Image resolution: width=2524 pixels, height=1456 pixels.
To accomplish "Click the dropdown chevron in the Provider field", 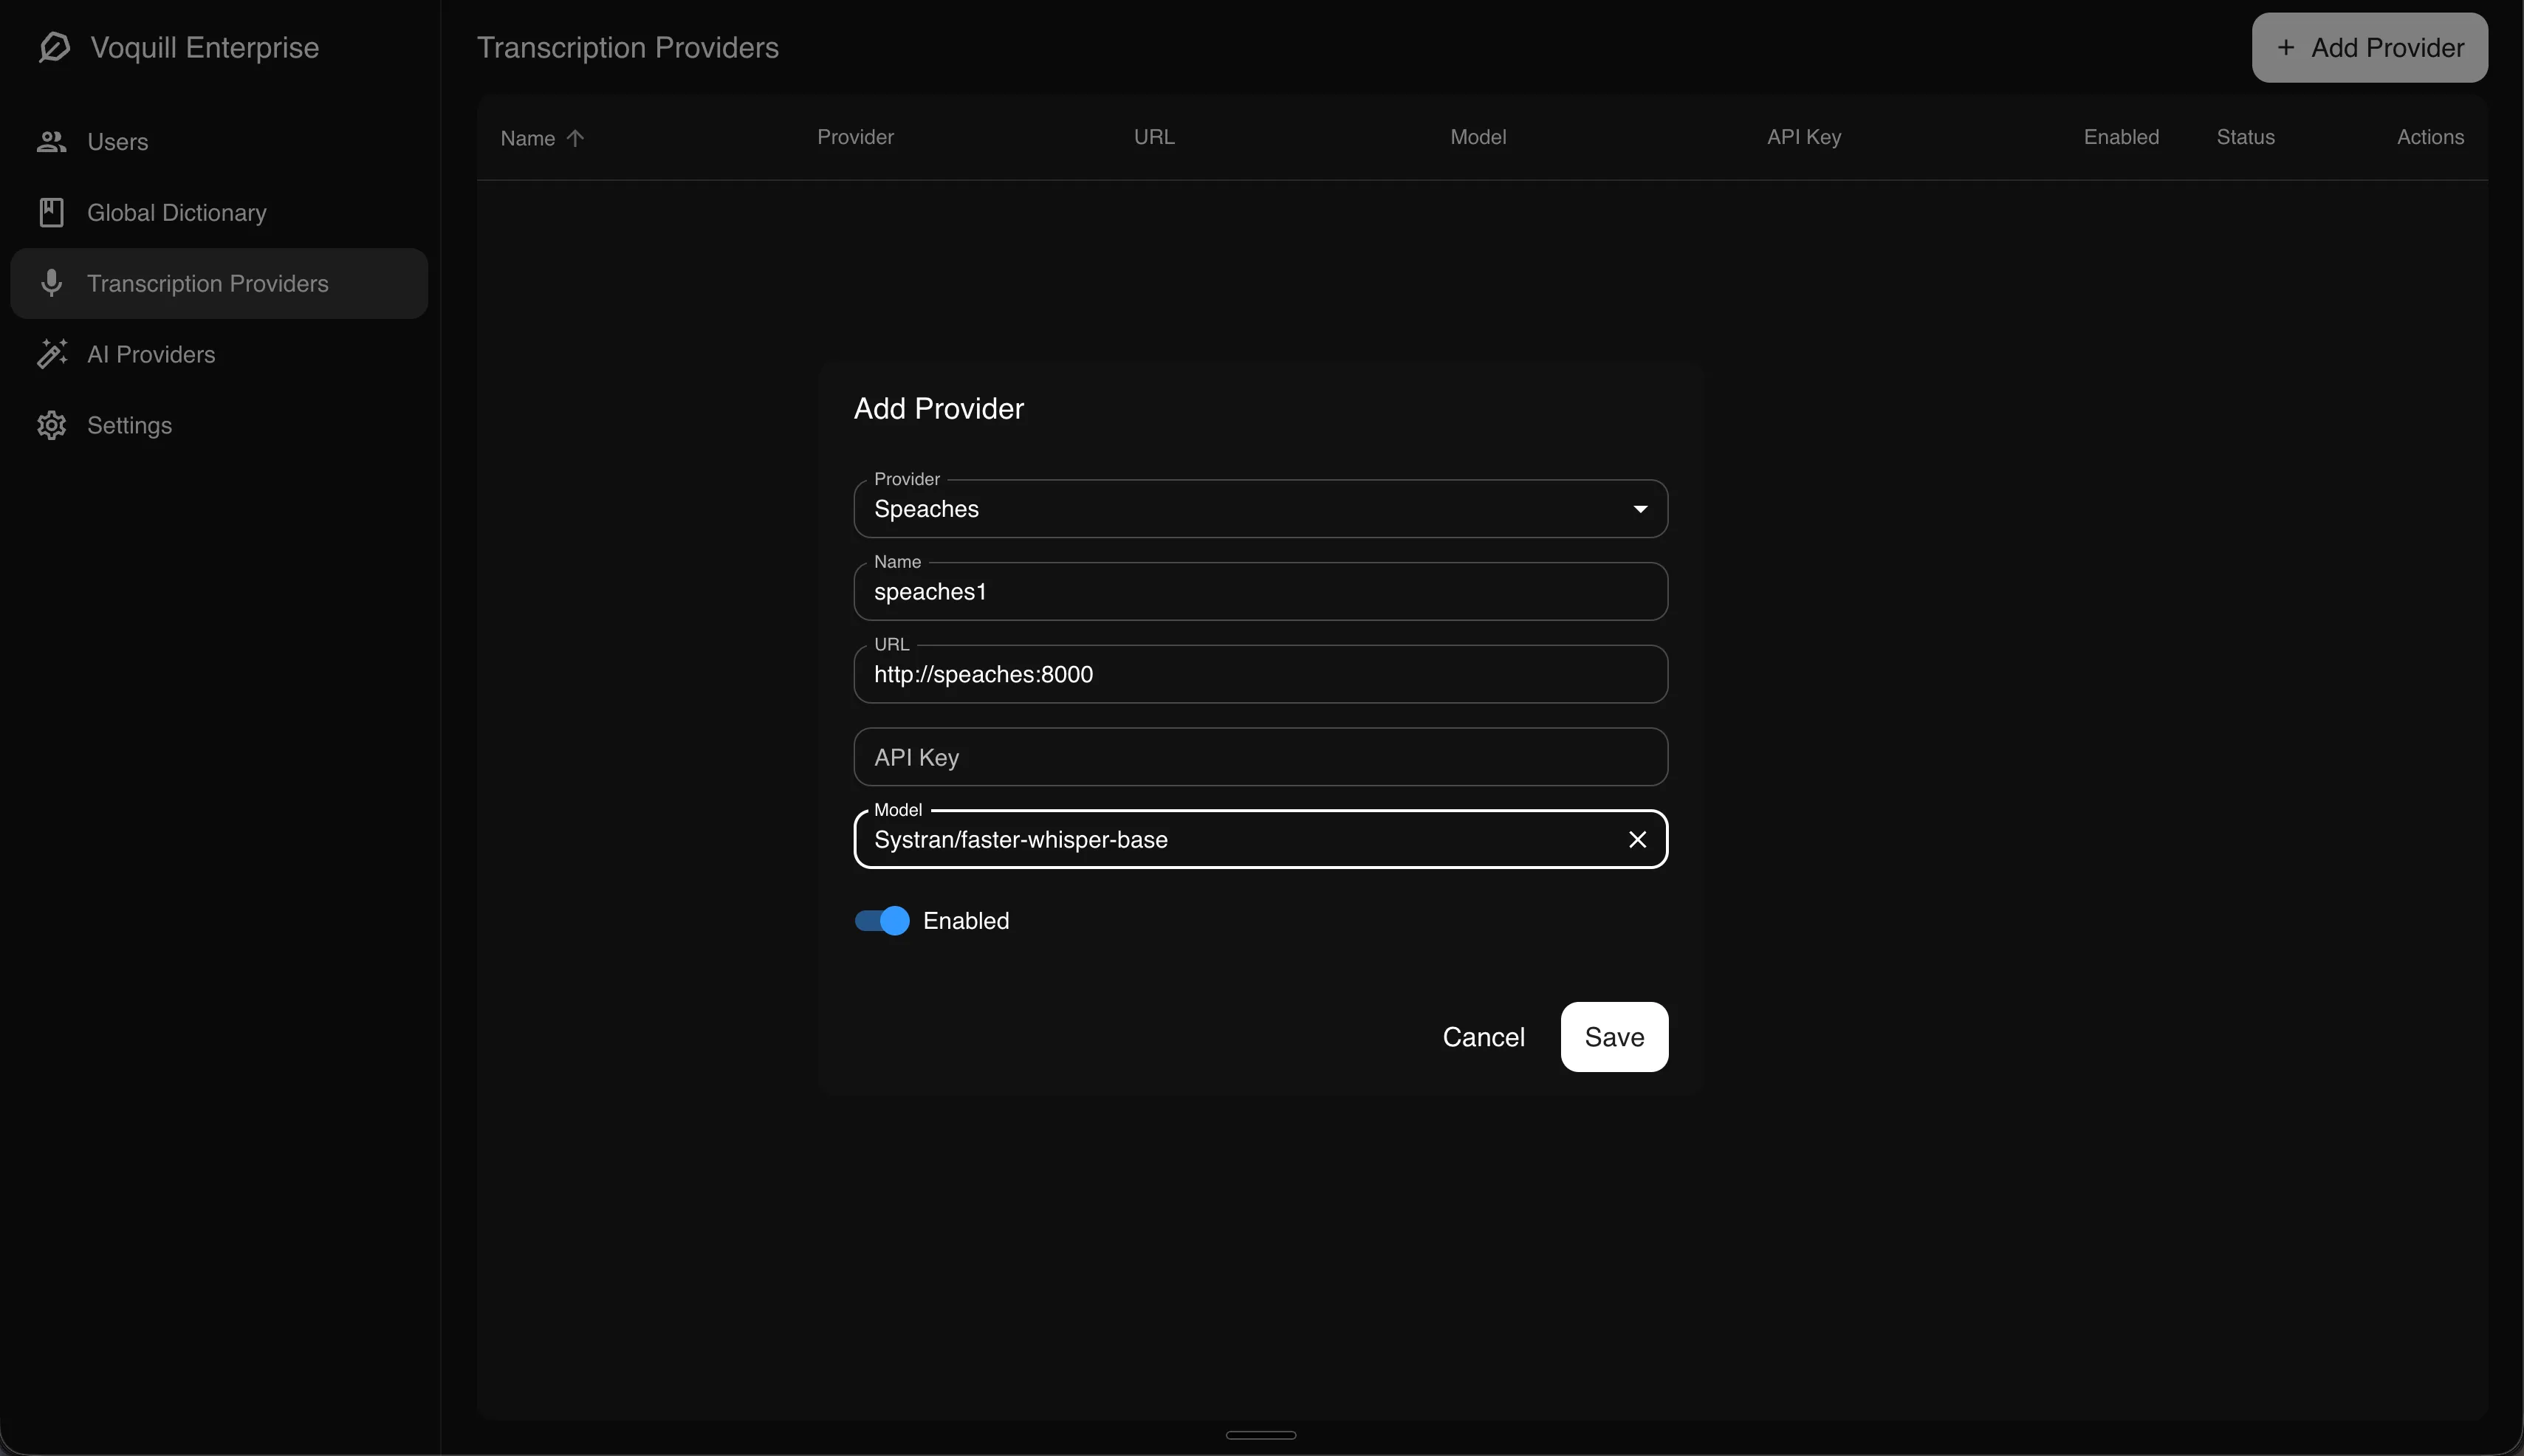I will pyautogui.click(x=1639, y=508).
